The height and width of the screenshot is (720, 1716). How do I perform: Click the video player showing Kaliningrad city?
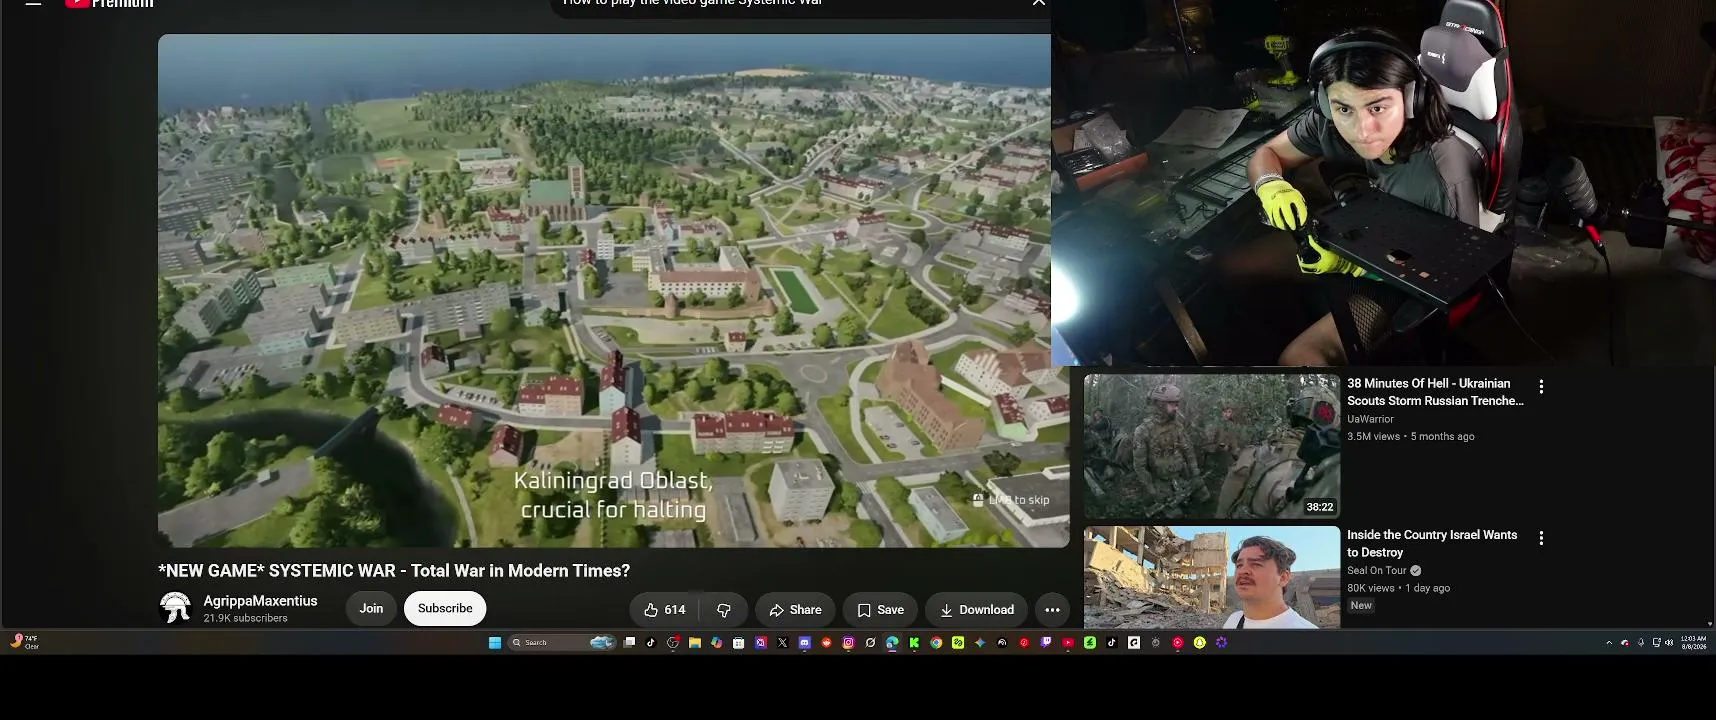(613, 290)
